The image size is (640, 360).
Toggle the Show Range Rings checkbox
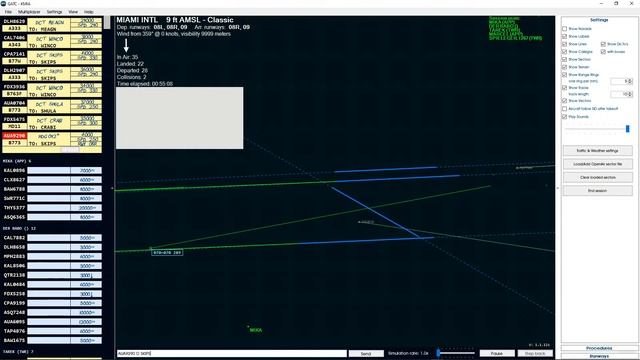click(x=564, y=75)
